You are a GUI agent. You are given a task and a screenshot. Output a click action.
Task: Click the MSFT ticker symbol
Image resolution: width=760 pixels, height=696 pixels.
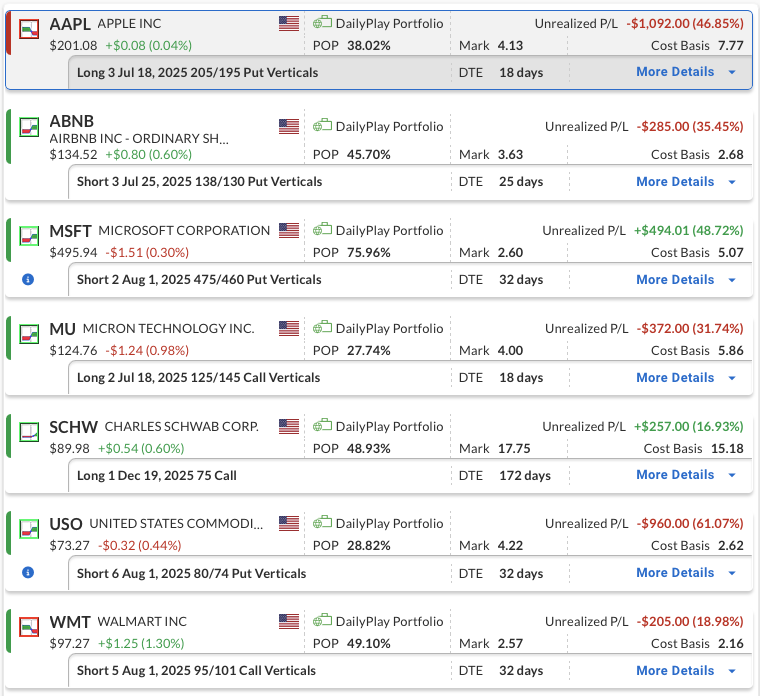click(x=70, y=231)
